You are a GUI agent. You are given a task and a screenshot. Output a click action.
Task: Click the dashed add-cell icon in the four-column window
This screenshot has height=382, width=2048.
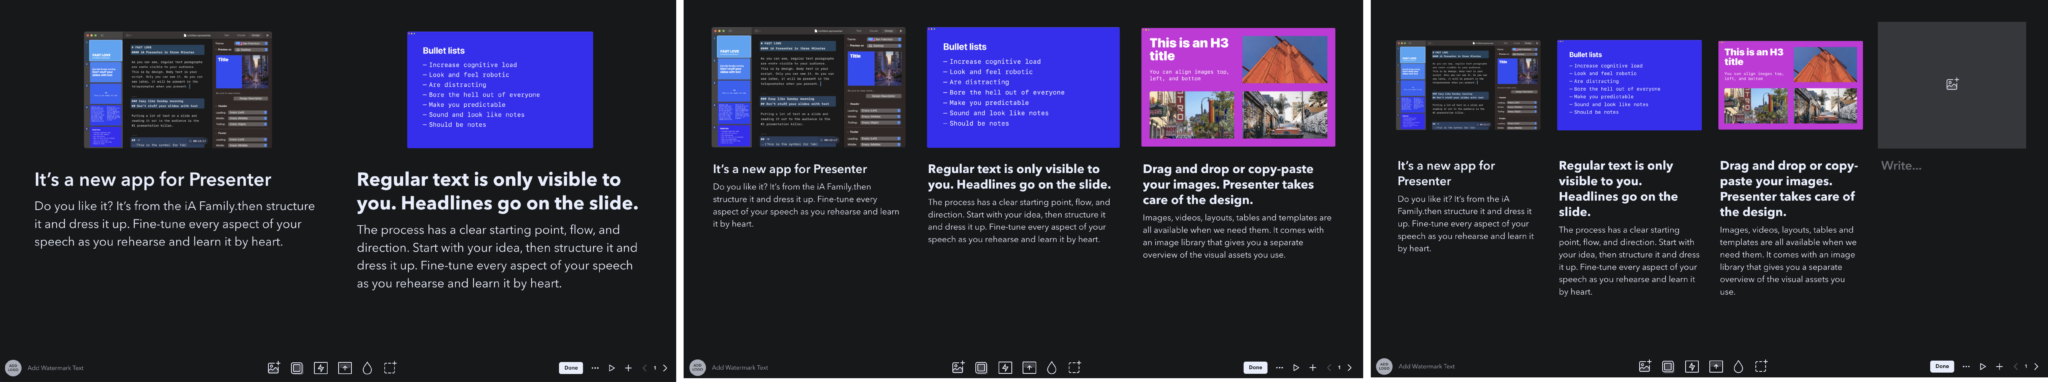coord(1761,366)
